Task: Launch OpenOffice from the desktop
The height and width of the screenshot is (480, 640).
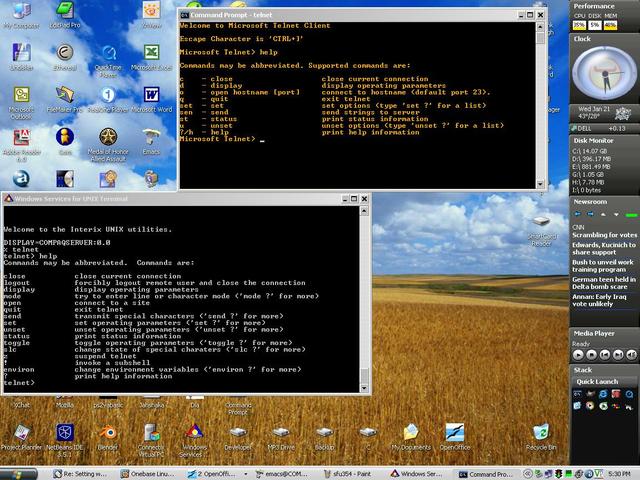Action: click(x=455, y=437)
